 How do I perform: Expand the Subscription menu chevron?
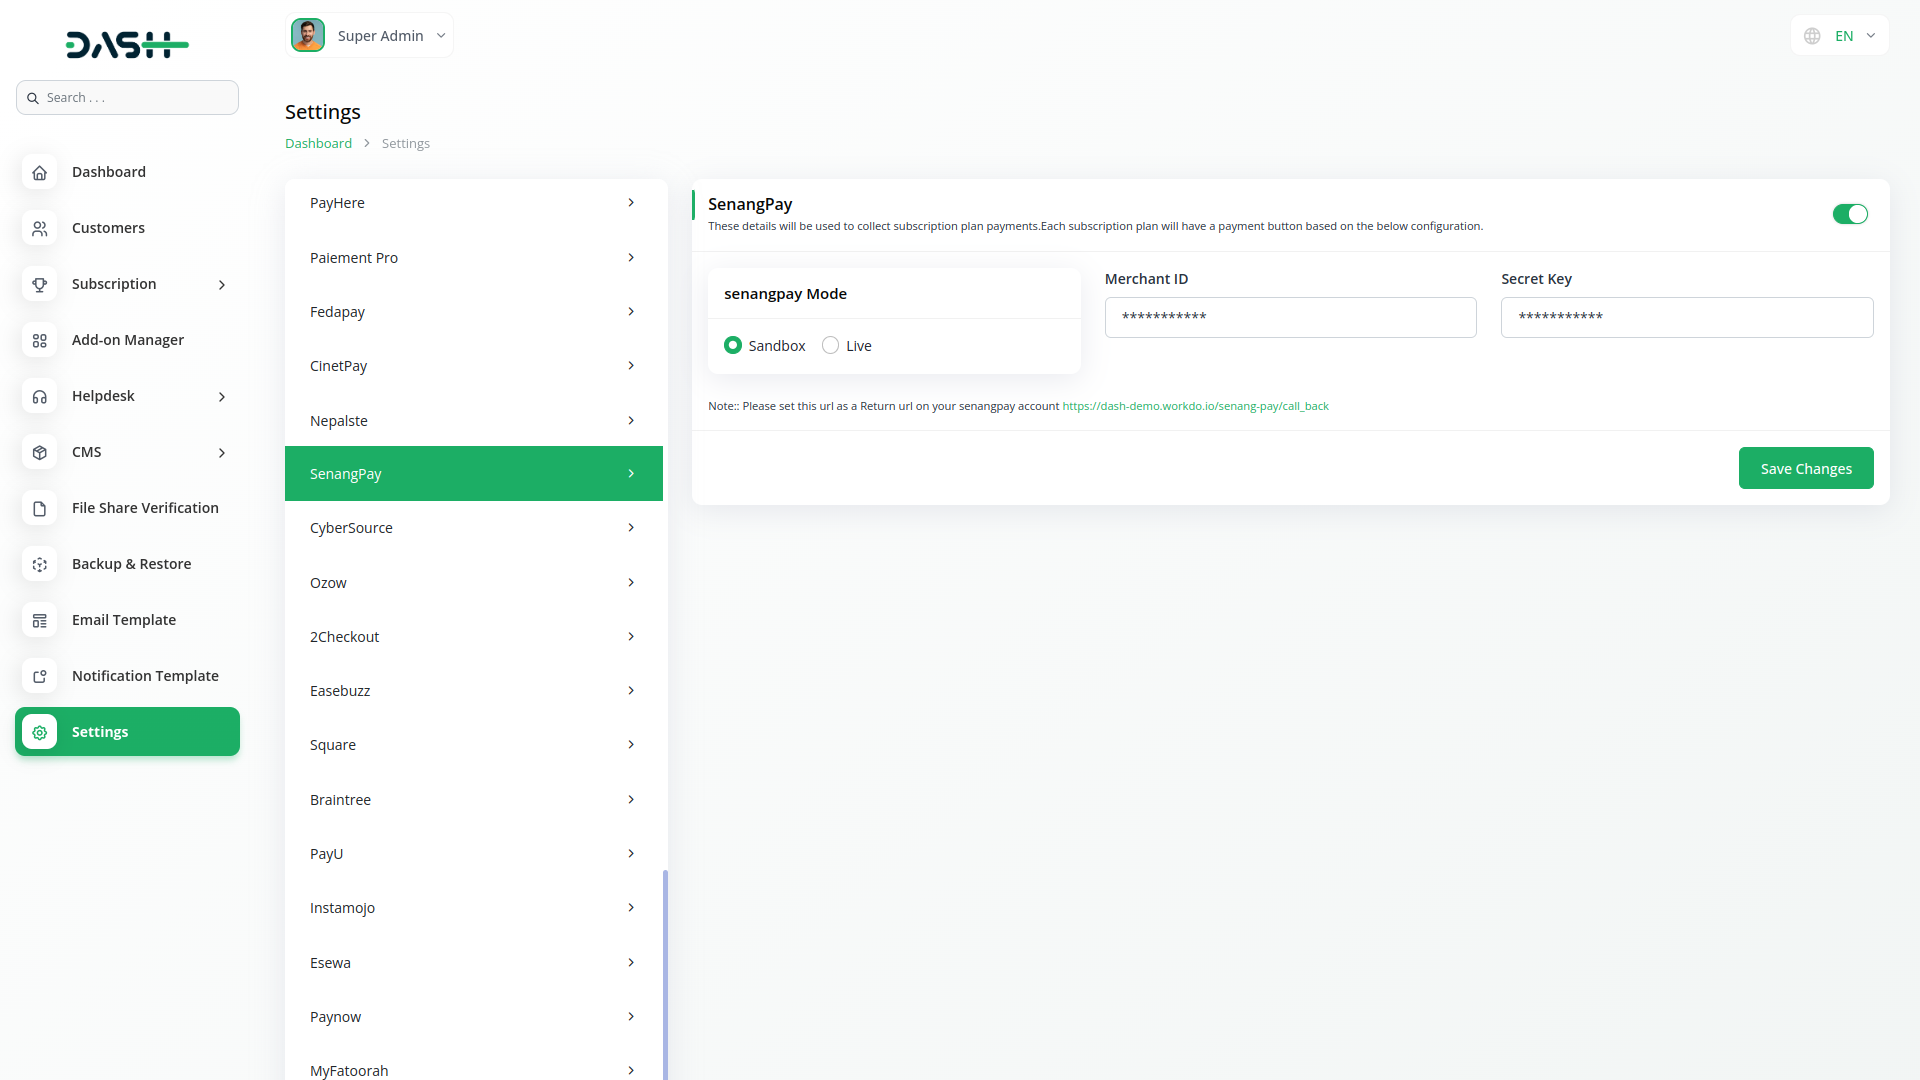[222, 285]
